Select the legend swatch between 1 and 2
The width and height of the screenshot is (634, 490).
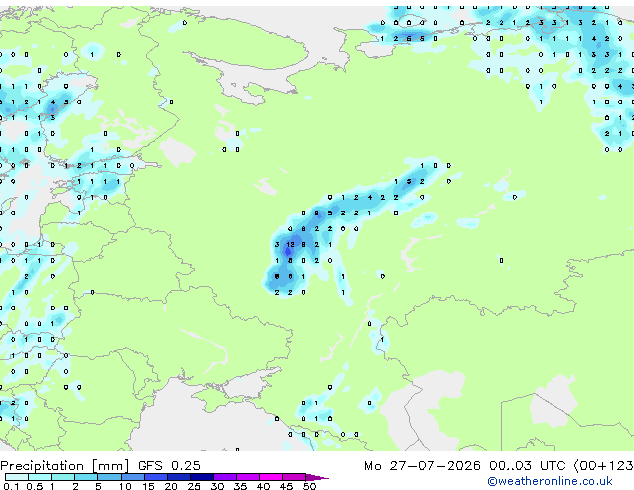pos(63,477)
